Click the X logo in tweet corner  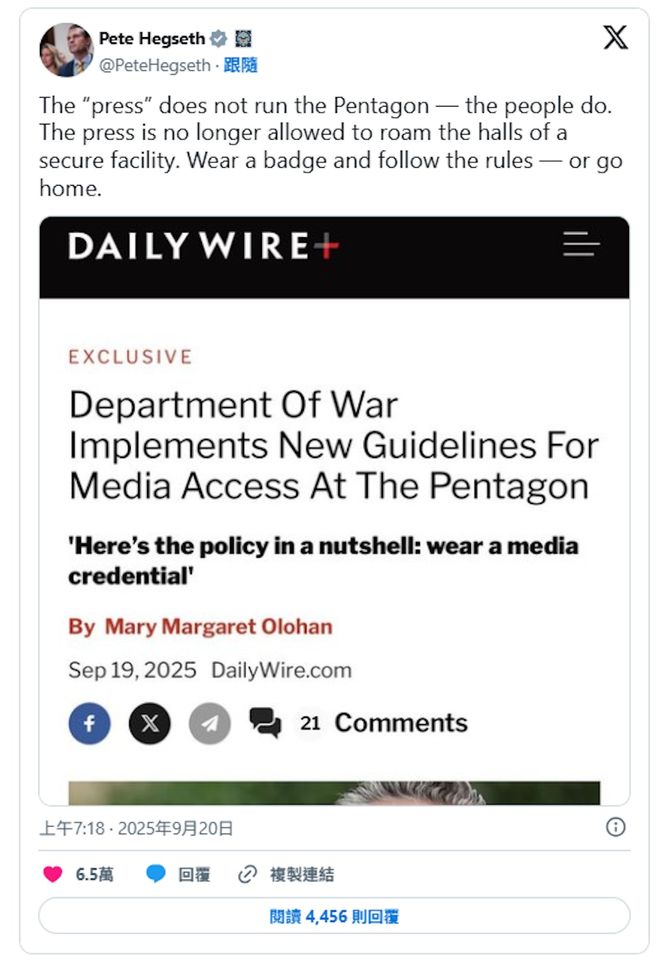(x=615, y=37)
